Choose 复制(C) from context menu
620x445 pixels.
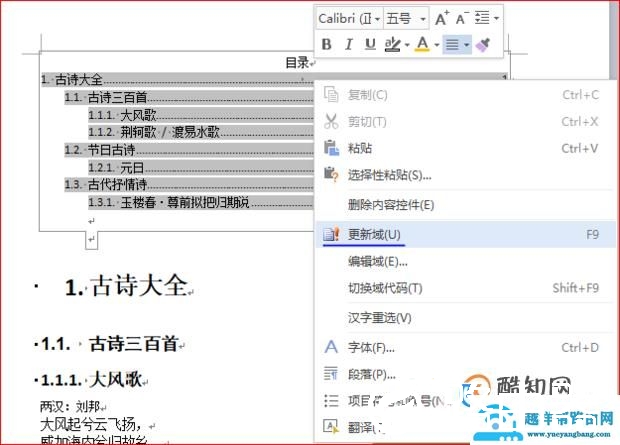point(465,95)
